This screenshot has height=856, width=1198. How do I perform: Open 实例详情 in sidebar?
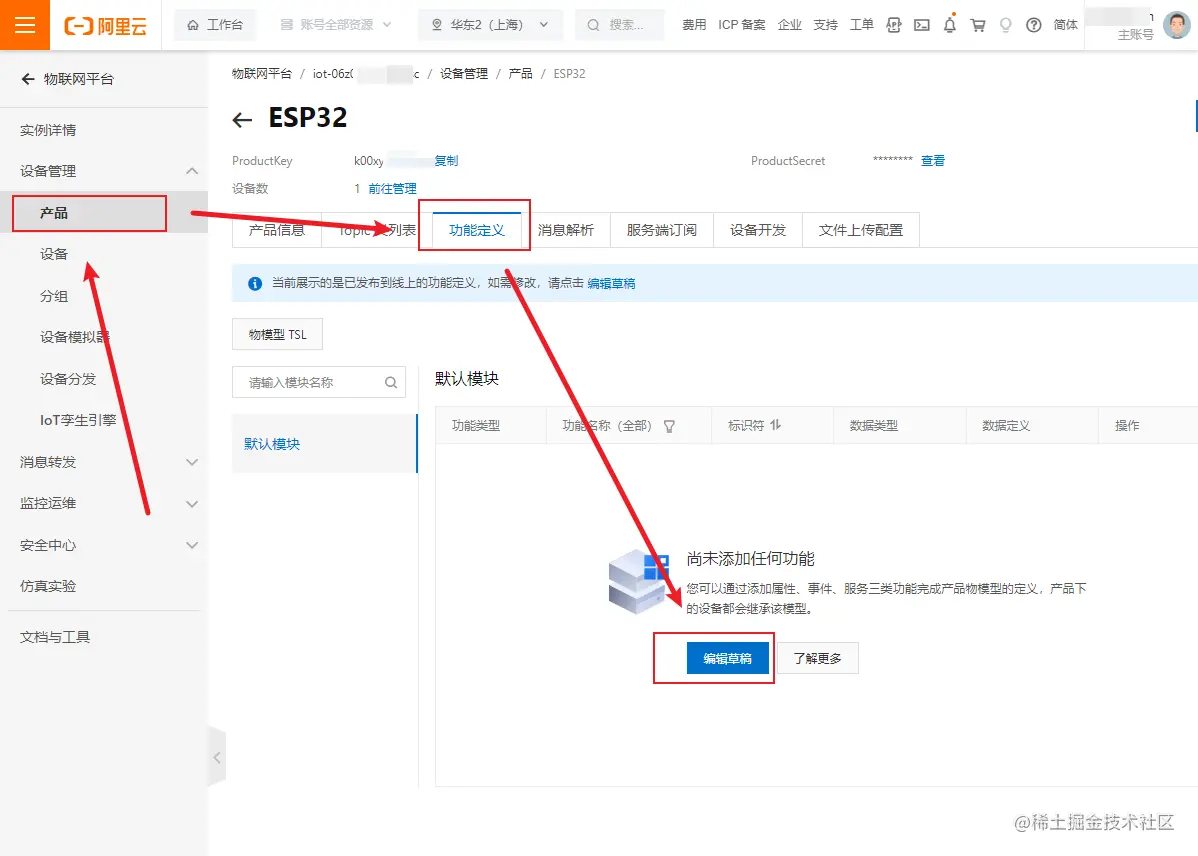click(x=48, y=130)
